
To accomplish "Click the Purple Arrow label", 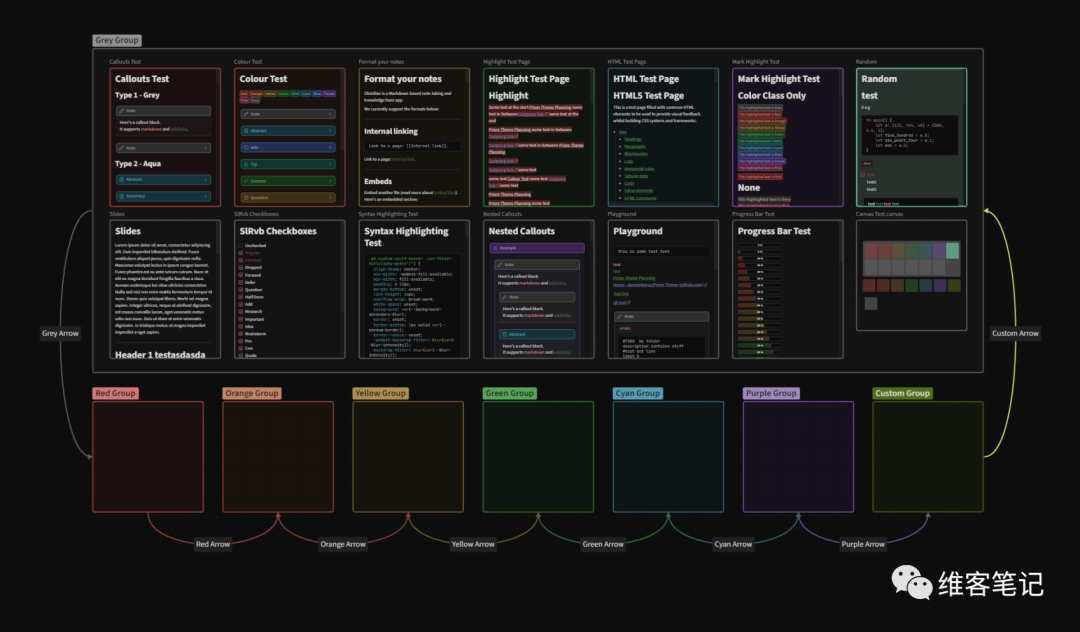I will coord(863,544).
